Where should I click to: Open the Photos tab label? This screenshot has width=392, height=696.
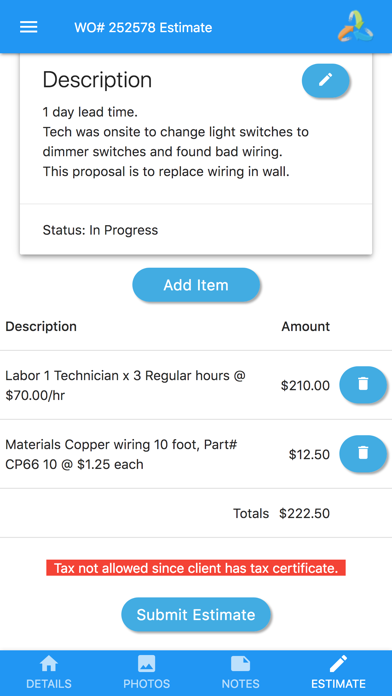point(147,684)
